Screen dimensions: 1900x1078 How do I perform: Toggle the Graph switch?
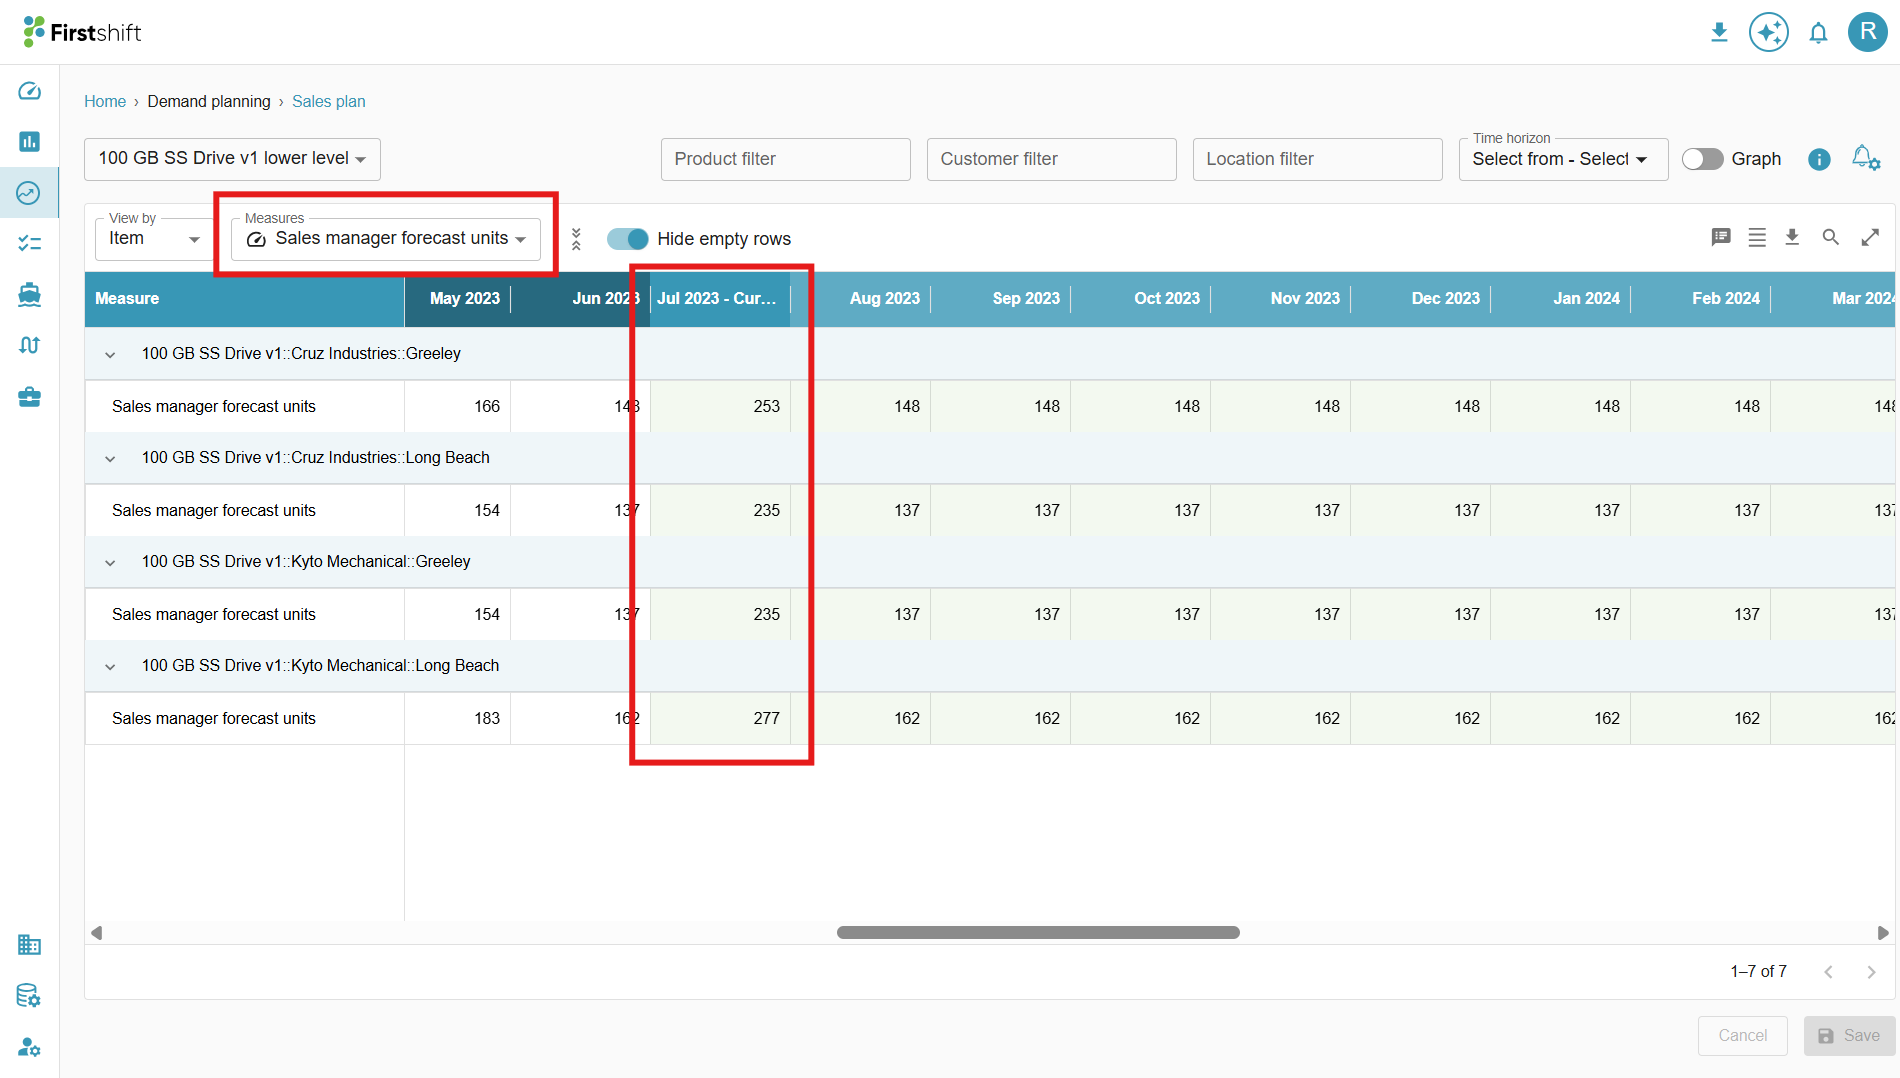point(1702,159)
